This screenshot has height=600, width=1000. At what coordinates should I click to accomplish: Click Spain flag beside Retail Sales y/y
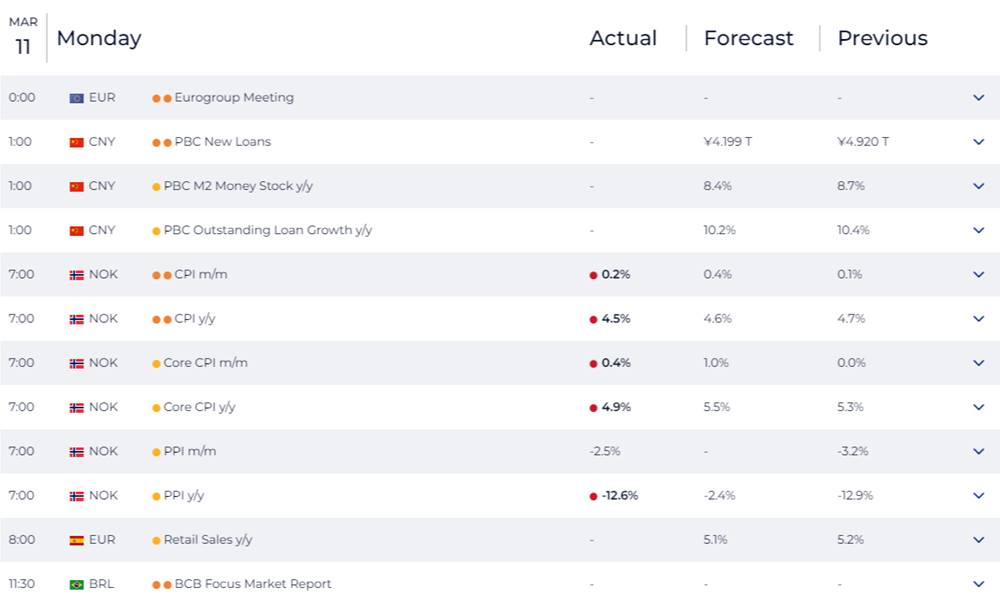(x=76, y=540)
